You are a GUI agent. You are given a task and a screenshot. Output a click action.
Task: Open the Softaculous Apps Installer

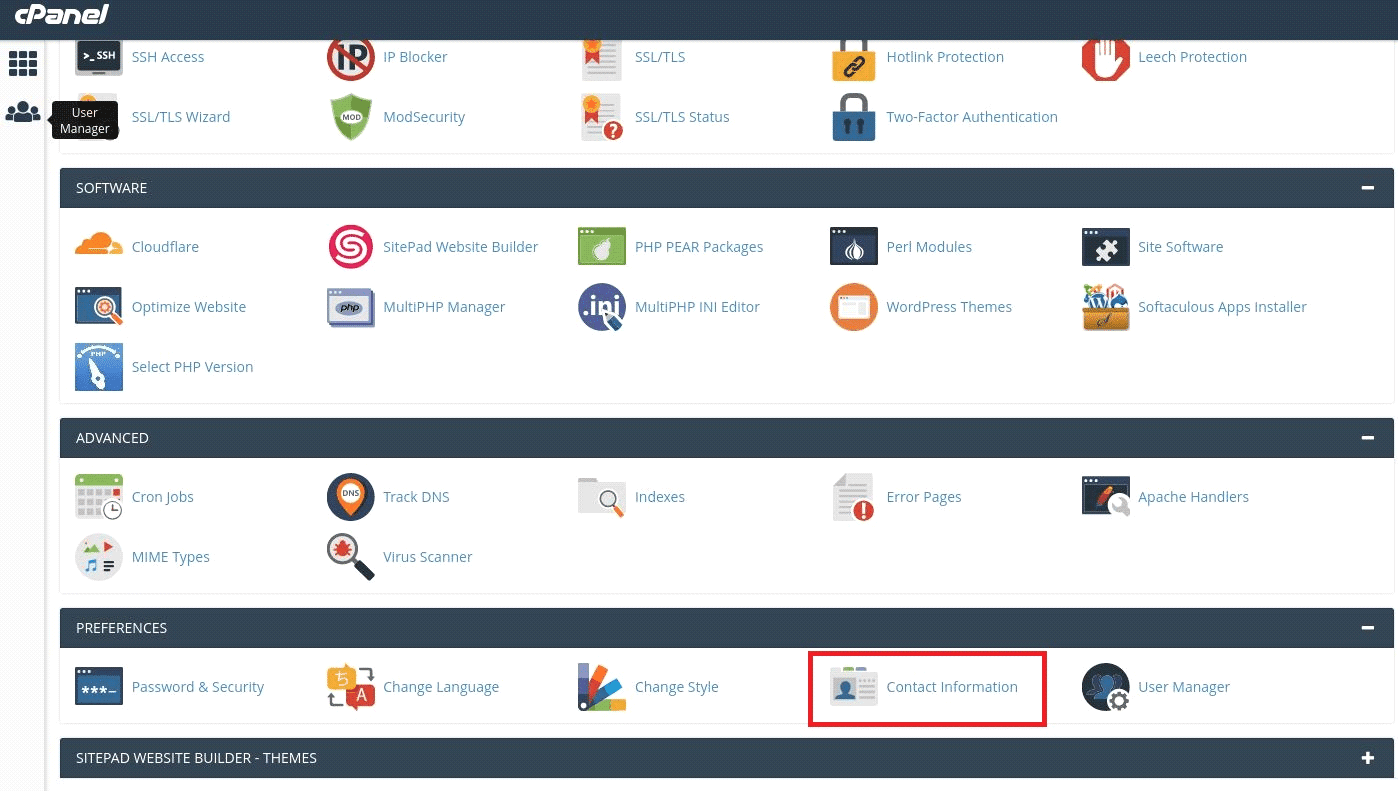(x=1222, y=306)
